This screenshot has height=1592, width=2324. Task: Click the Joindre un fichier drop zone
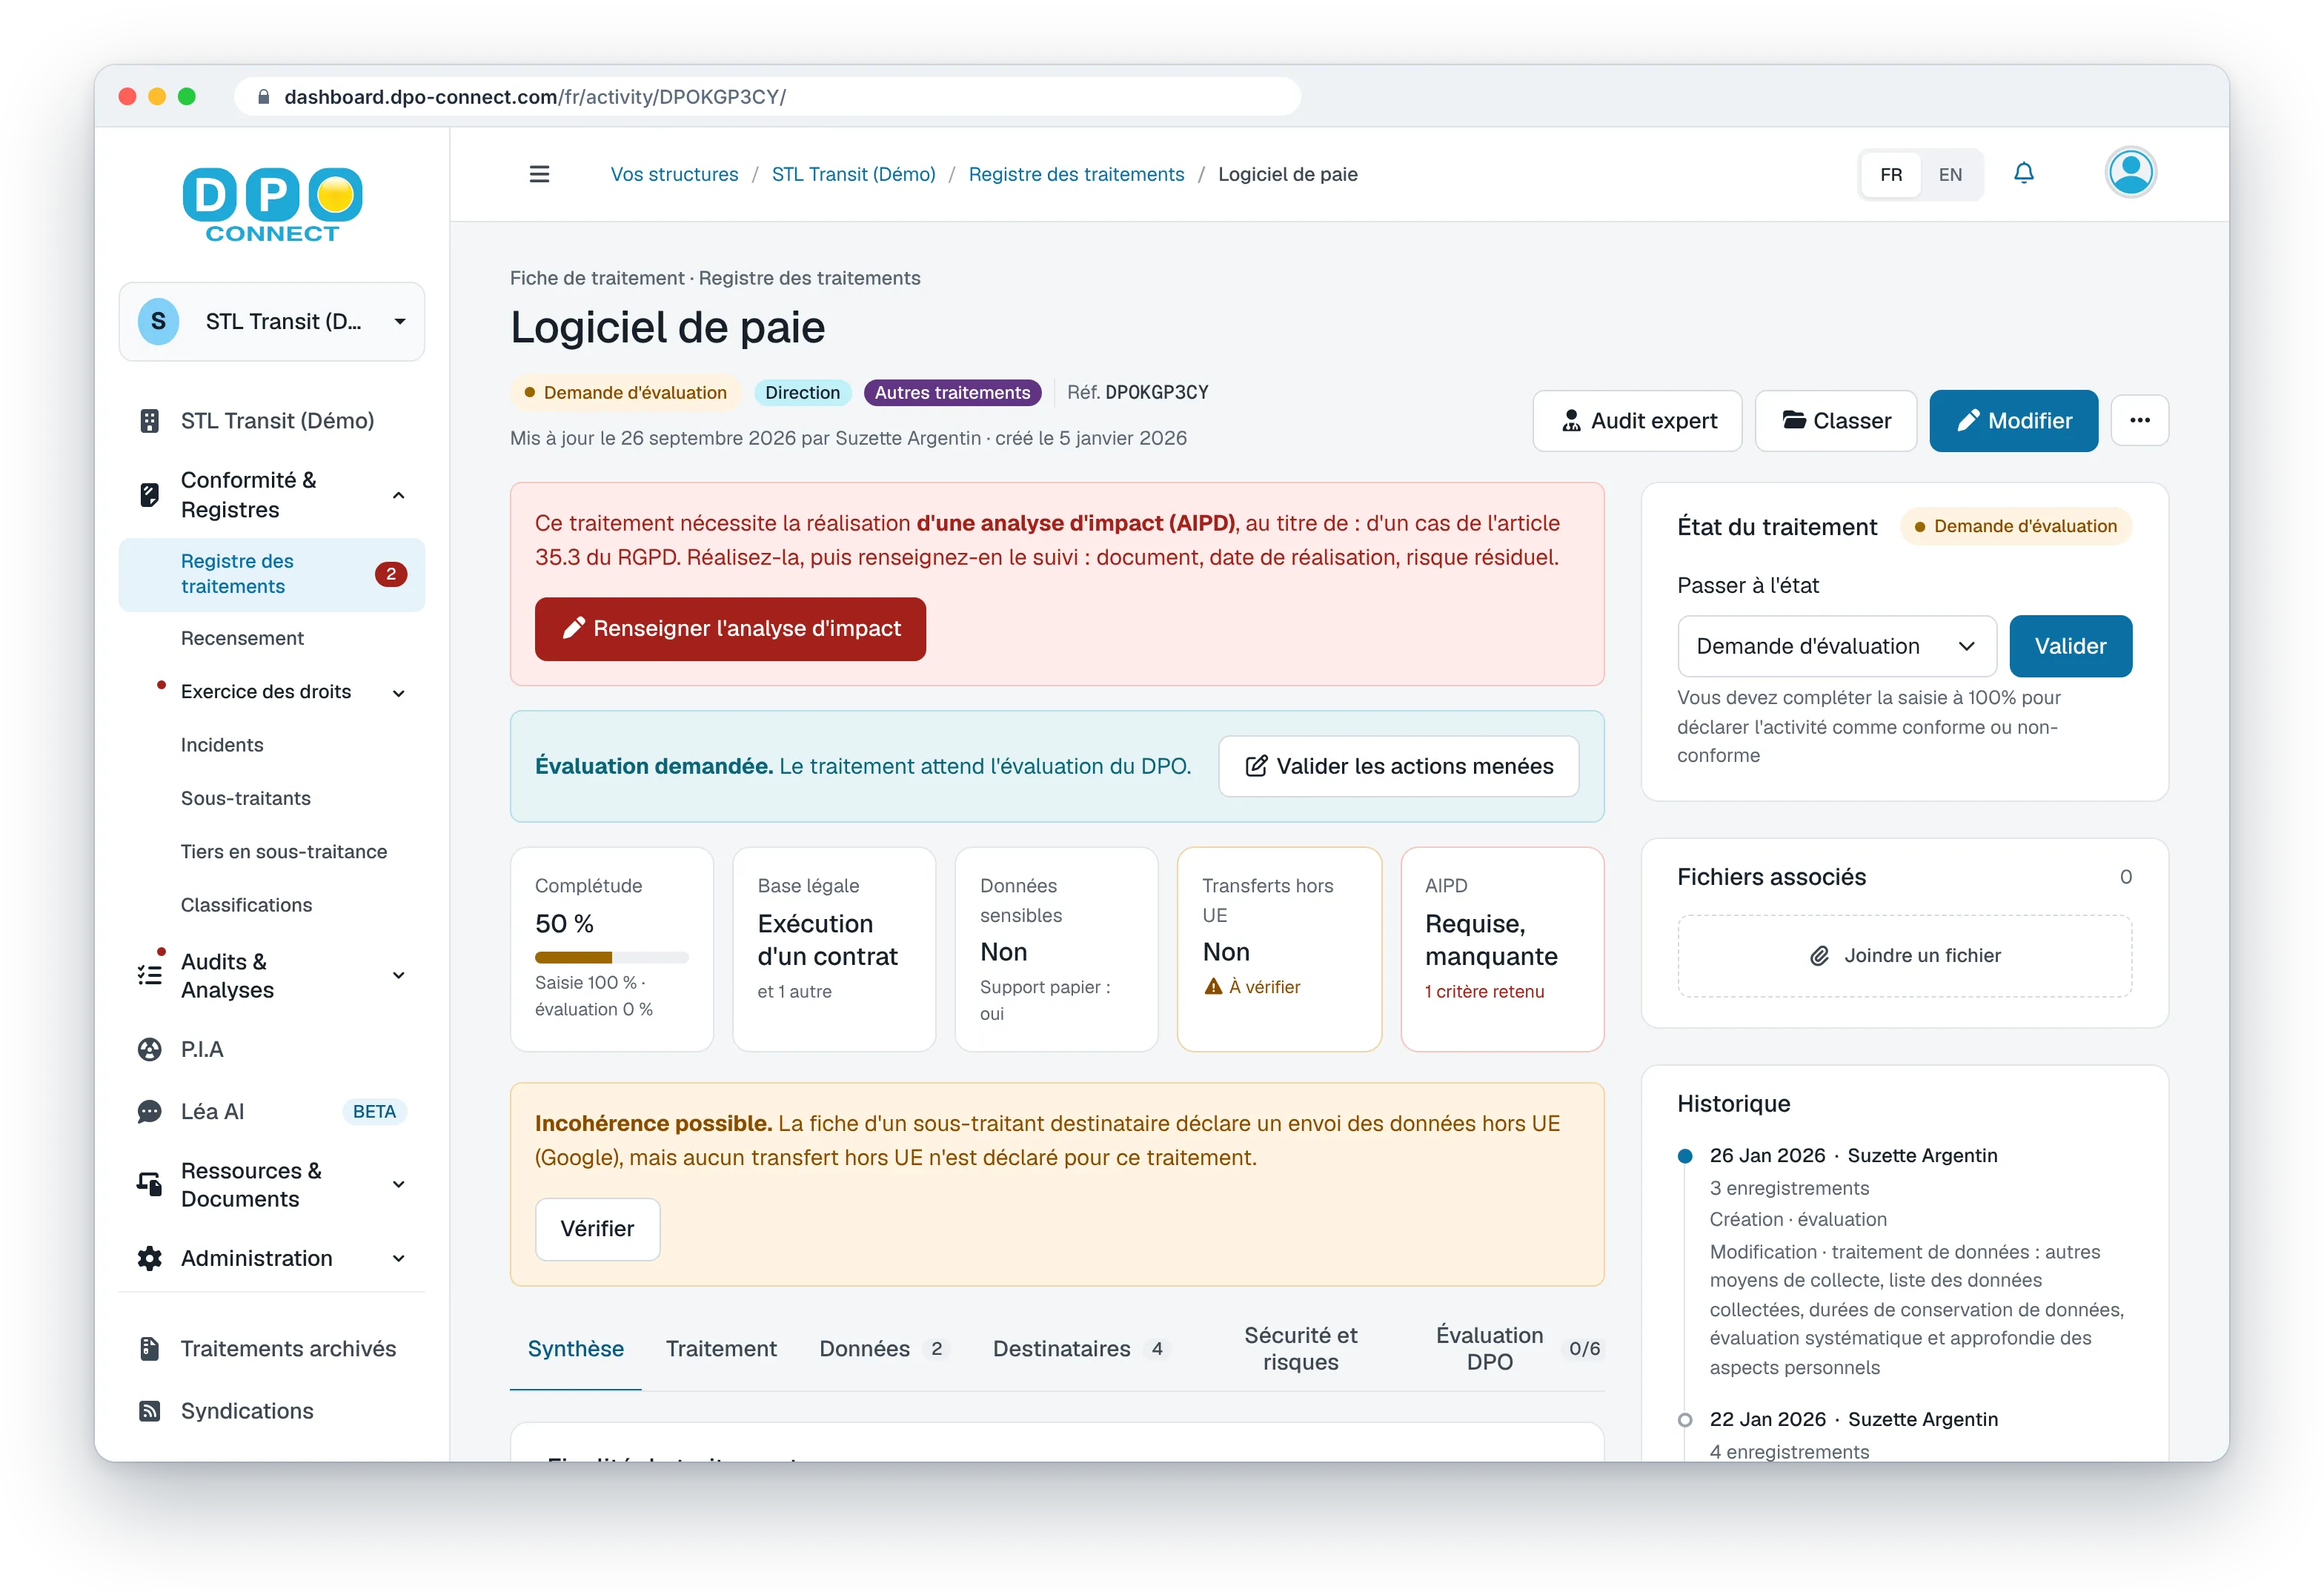click(x=1904, y=955)
